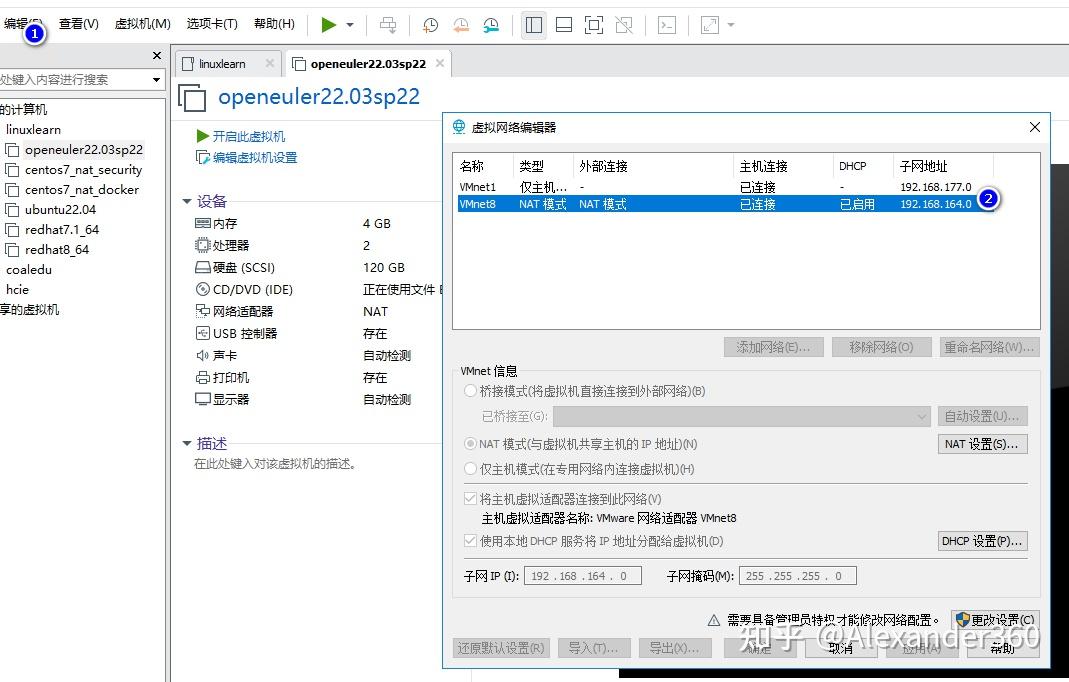Image resolution: width=1069 pixels, height=682 pixels.
Task: Switch to the linuxlearn tab
Action: point(222,62)
